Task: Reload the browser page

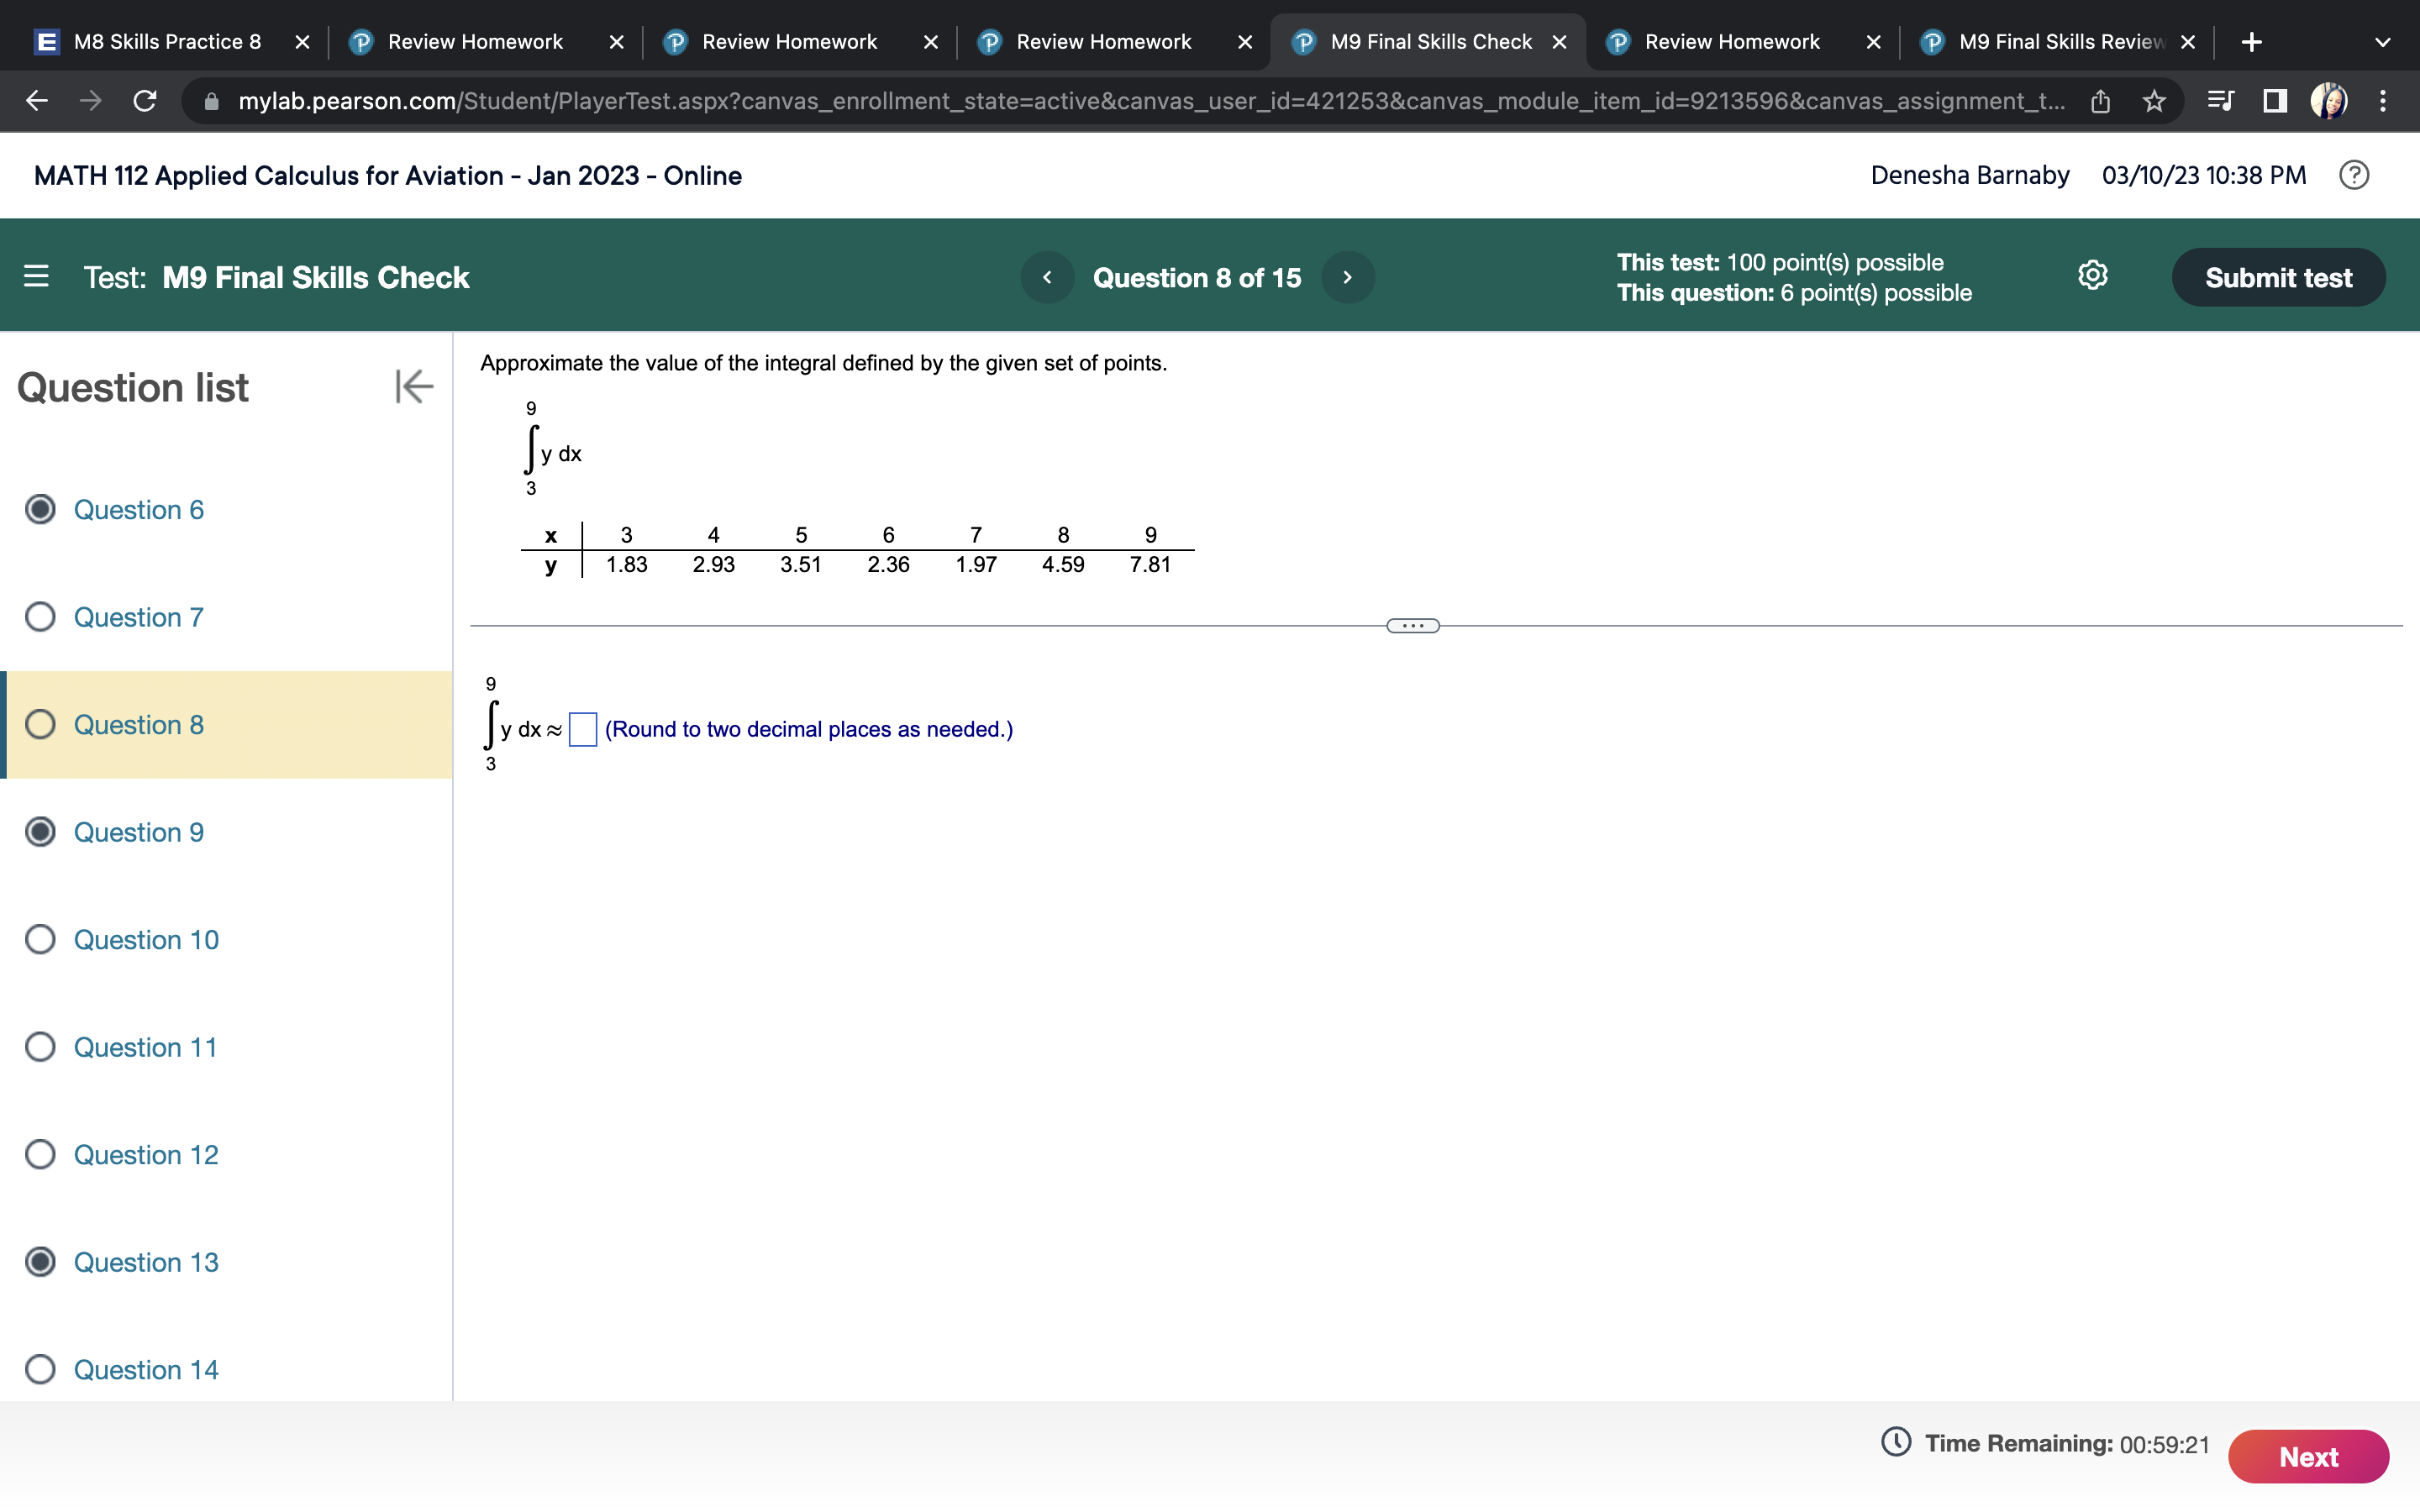Action: click(x=145, y=101)
